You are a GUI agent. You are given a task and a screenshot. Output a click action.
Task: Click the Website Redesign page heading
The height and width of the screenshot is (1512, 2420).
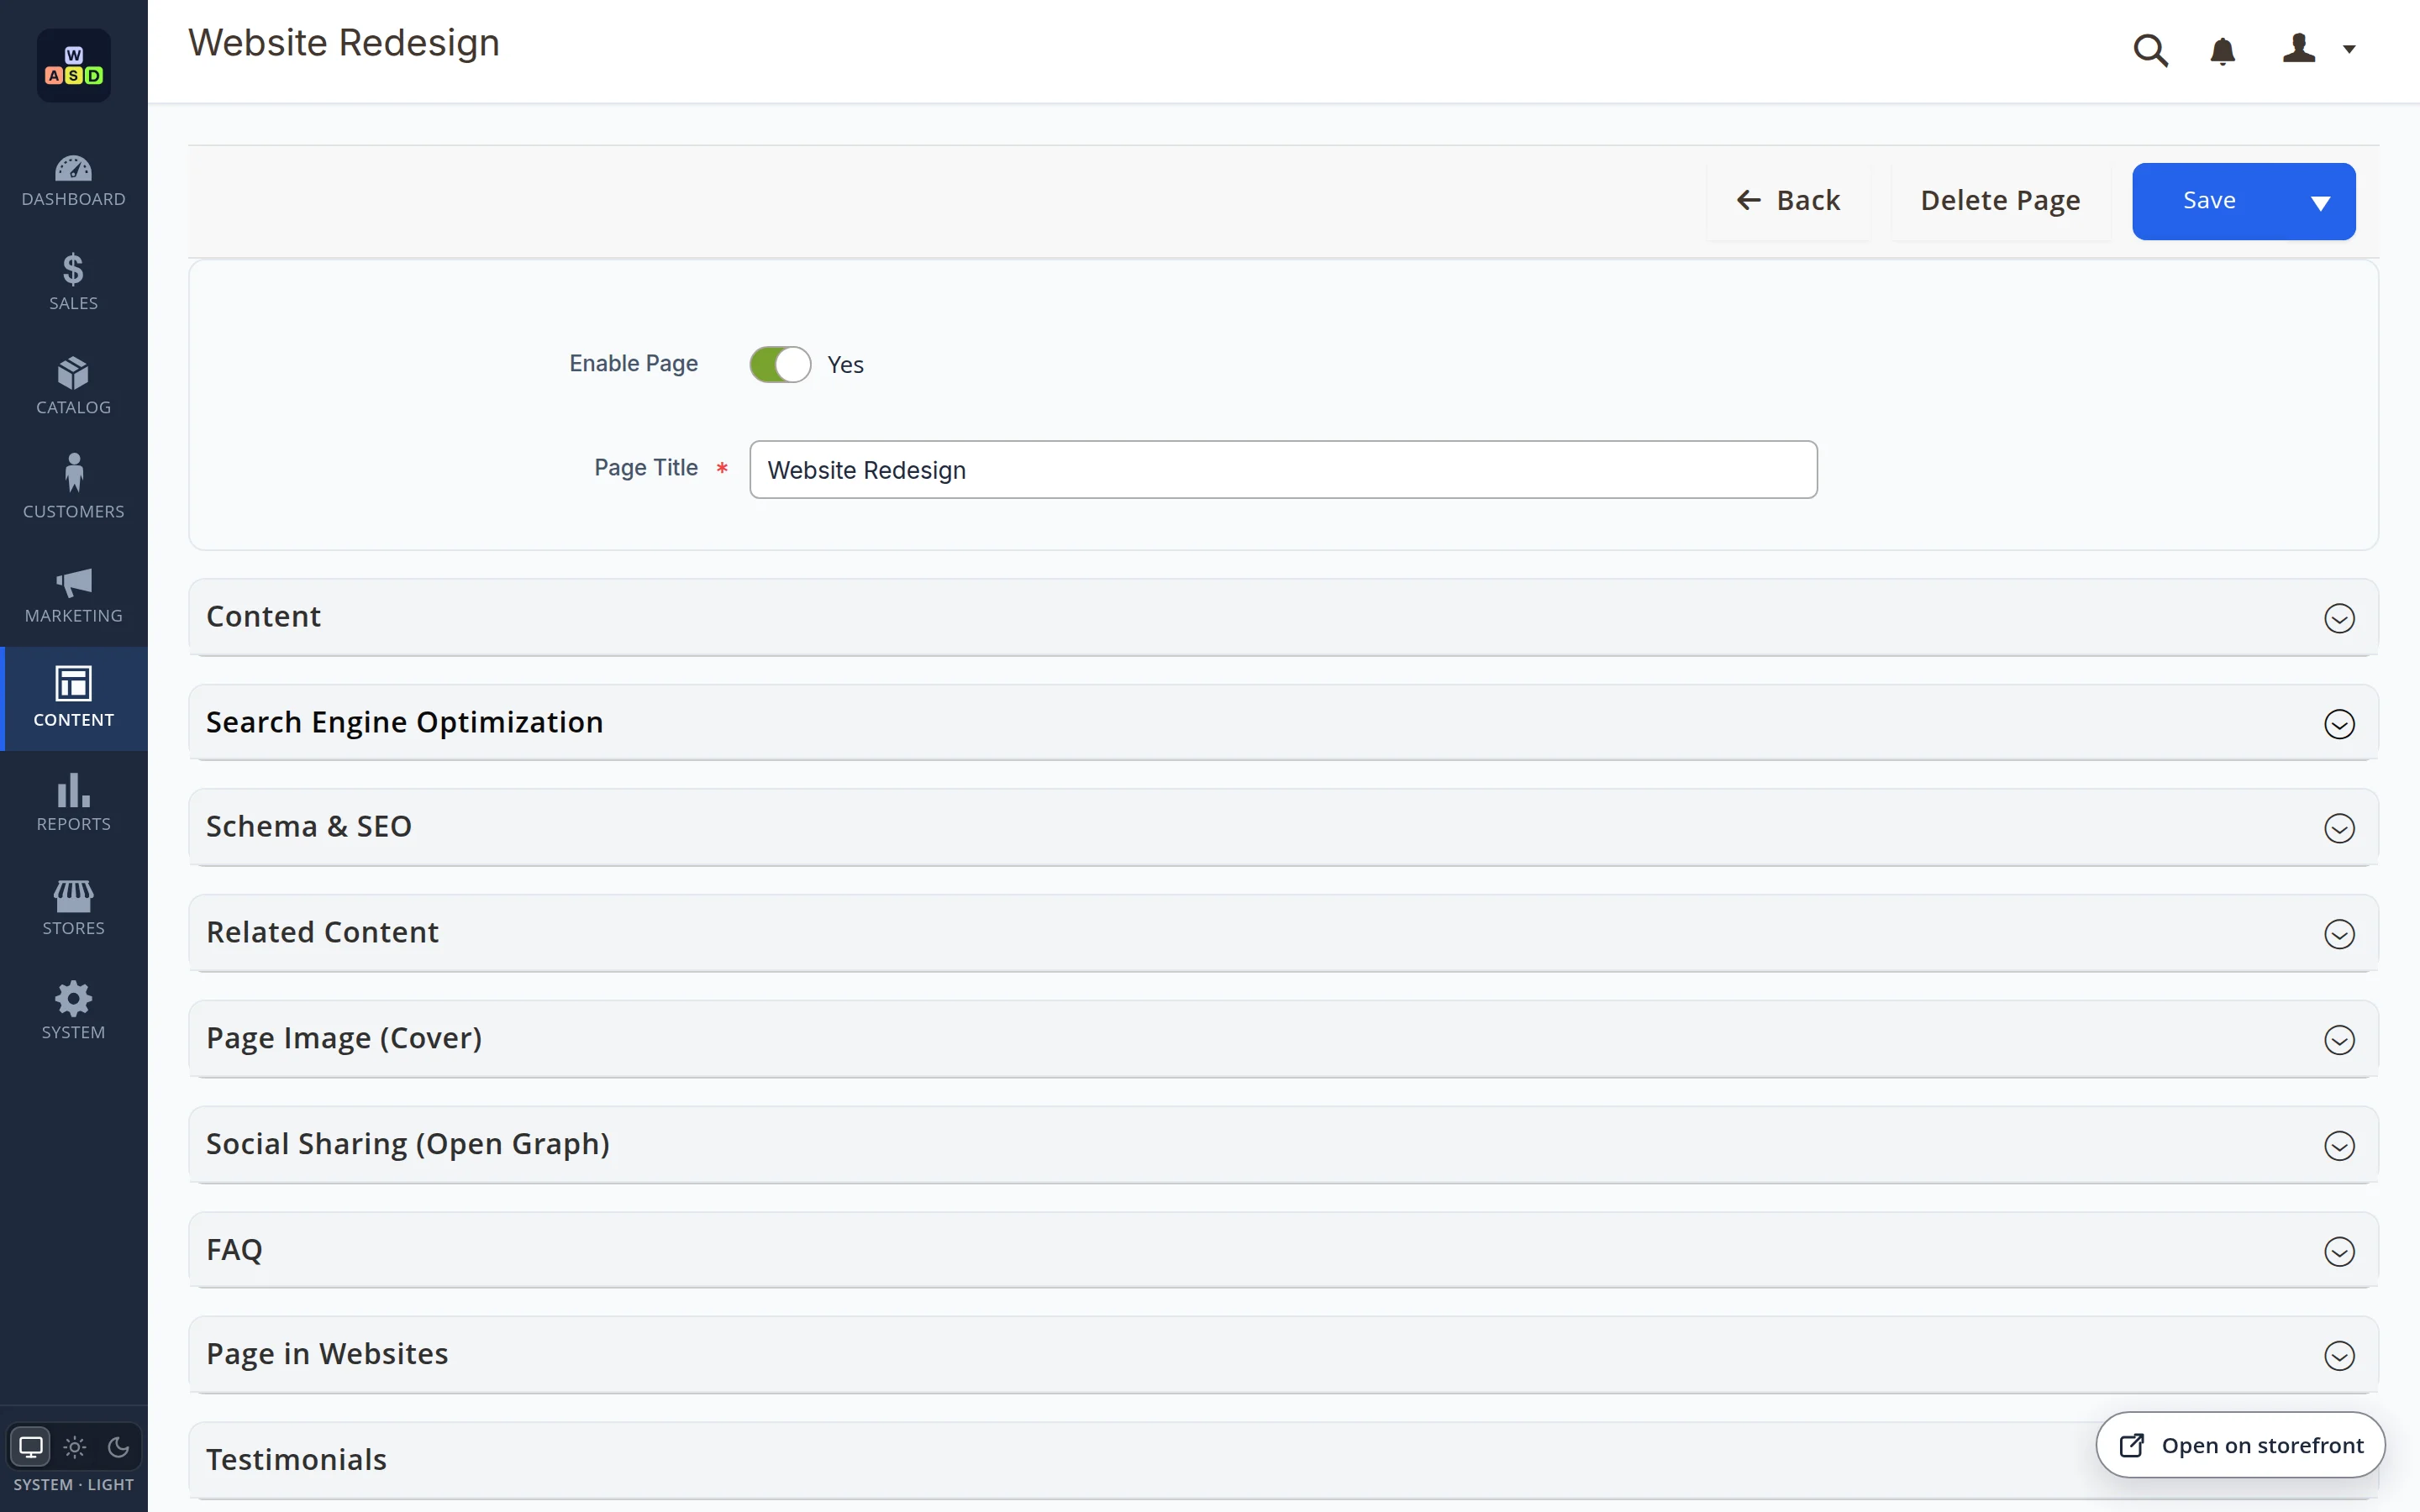(x=344, y=43)
